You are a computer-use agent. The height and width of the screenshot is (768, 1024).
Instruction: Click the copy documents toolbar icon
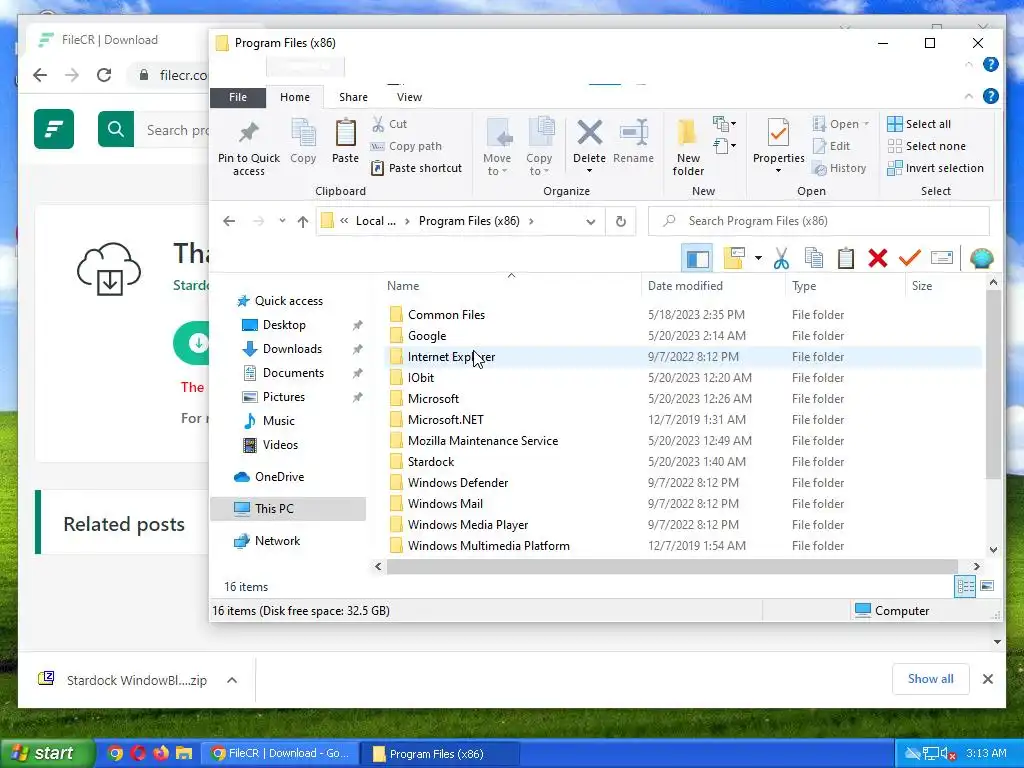pyautogui.click(x=813, y=258)
